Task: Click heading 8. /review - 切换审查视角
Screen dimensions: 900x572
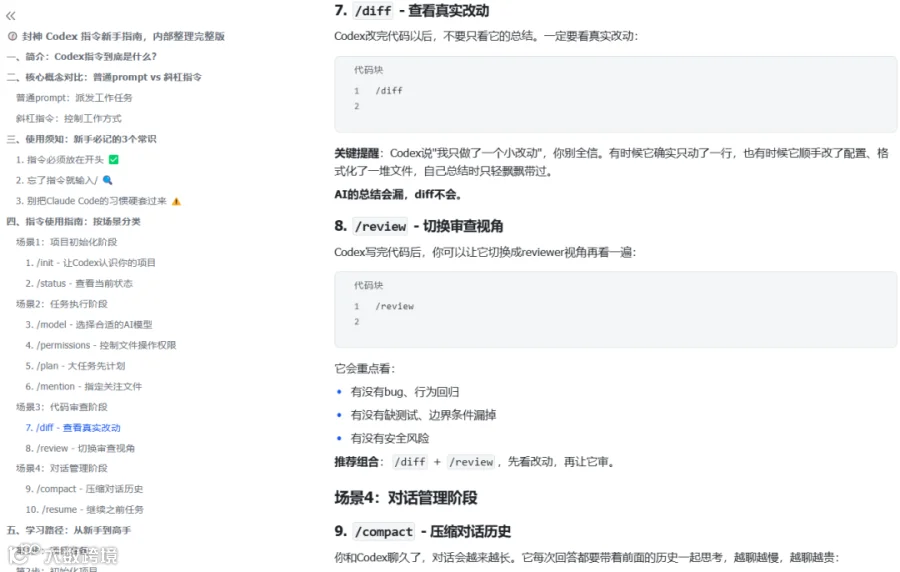Action: (x=418, y=226)
